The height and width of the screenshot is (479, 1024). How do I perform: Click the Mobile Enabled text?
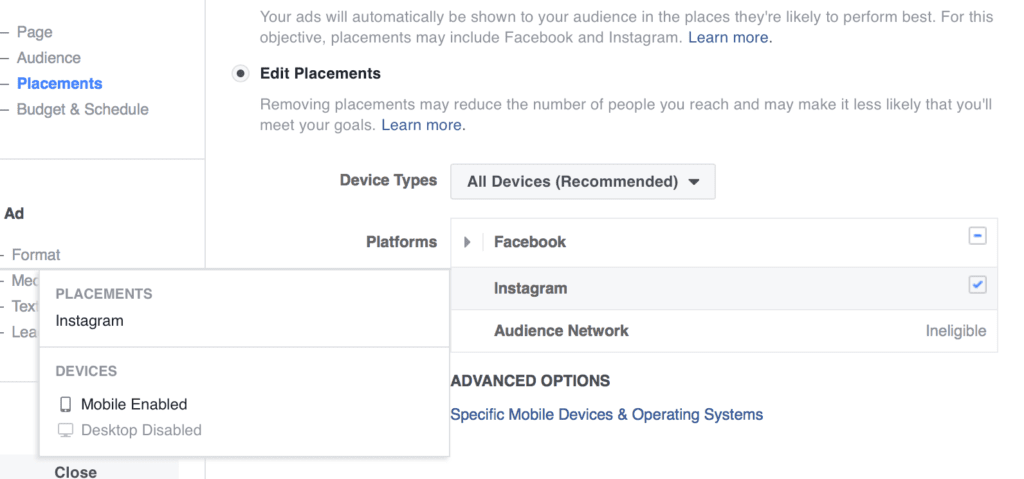134,405
